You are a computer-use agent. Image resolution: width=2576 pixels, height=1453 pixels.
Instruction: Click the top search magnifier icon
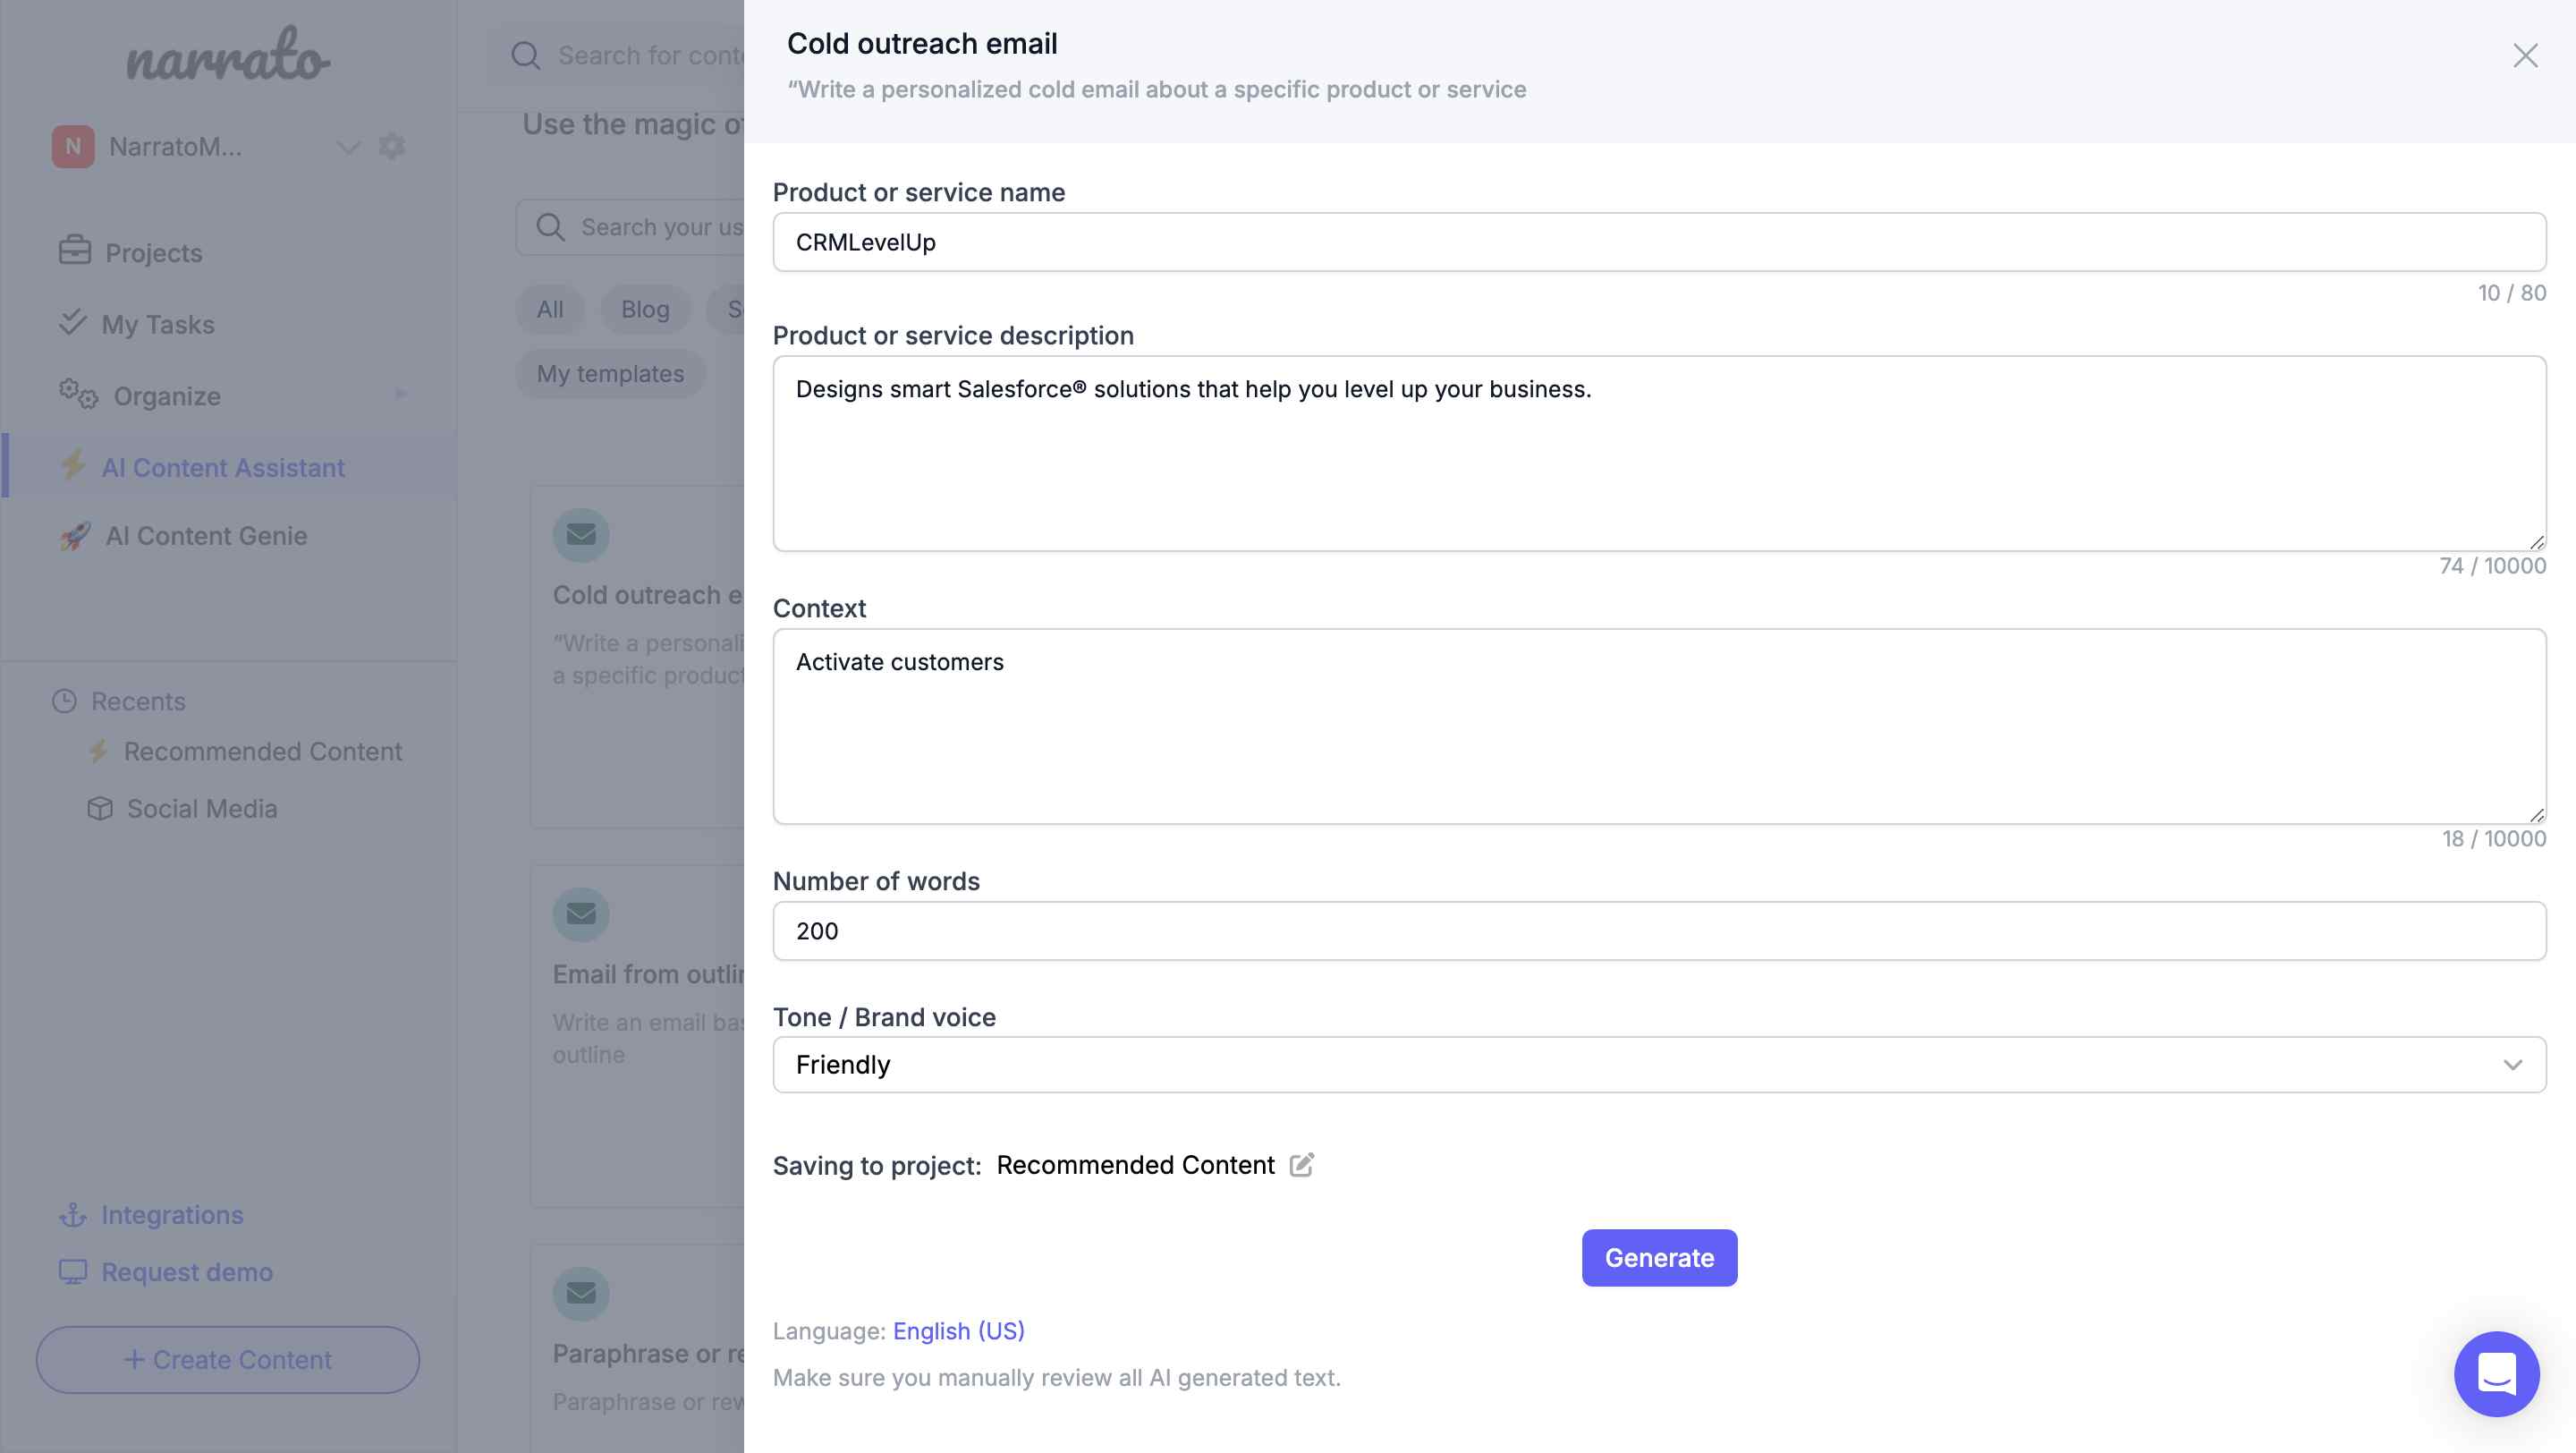click(525, 55)
